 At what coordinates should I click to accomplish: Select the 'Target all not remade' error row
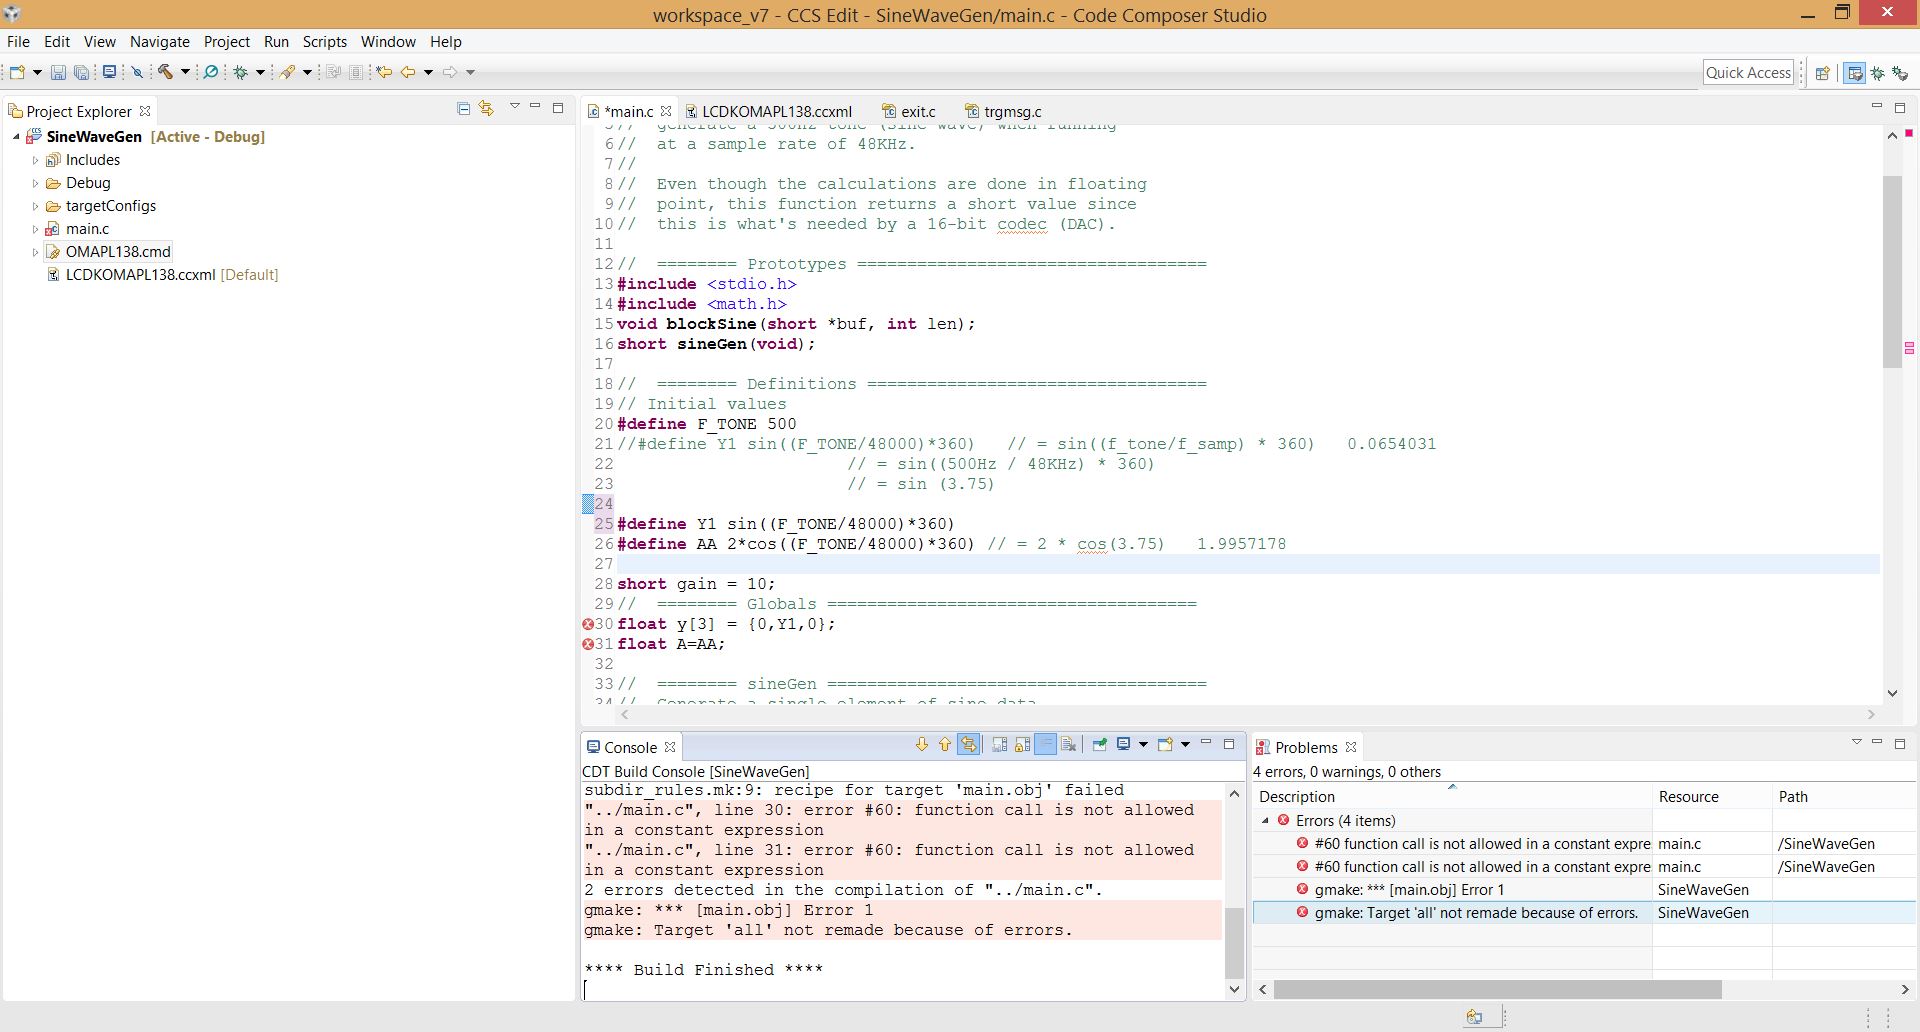point(1476,913)
